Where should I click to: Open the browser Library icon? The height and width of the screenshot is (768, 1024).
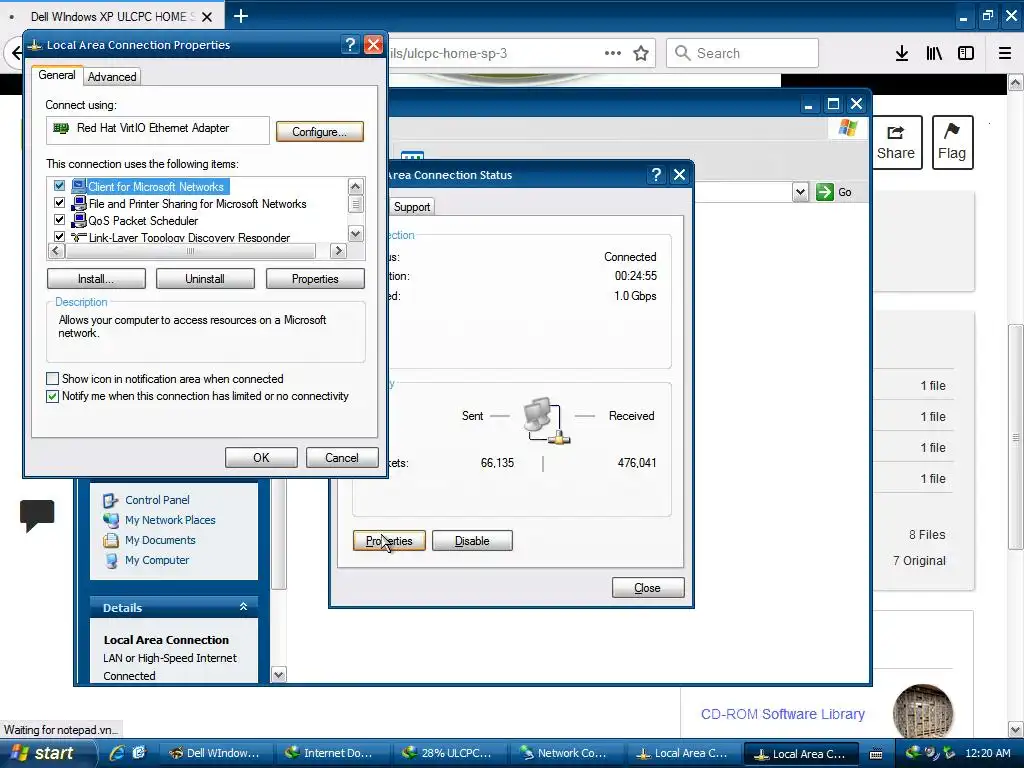click(x=934, y=53)
